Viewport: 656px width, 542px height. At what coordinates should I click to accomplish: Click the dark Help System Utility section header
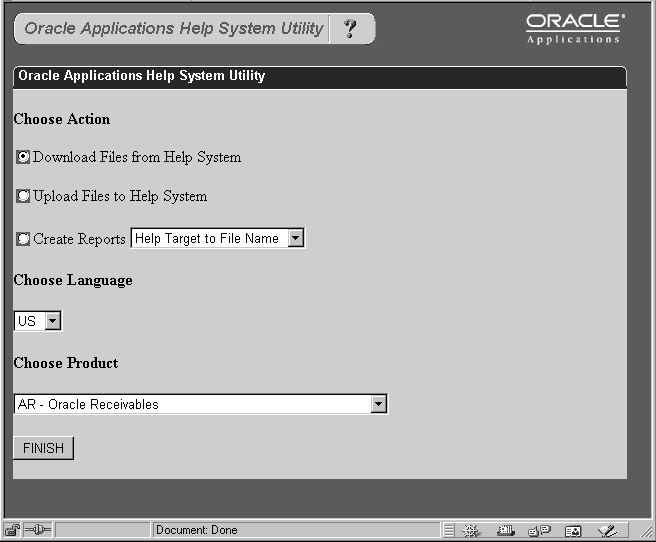(x=320, y=77)
